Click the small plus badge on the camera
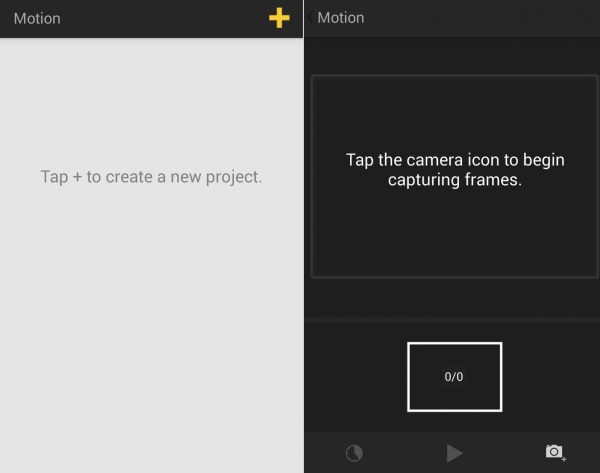The width and height of the screenshot is (600, 473). 564,459
